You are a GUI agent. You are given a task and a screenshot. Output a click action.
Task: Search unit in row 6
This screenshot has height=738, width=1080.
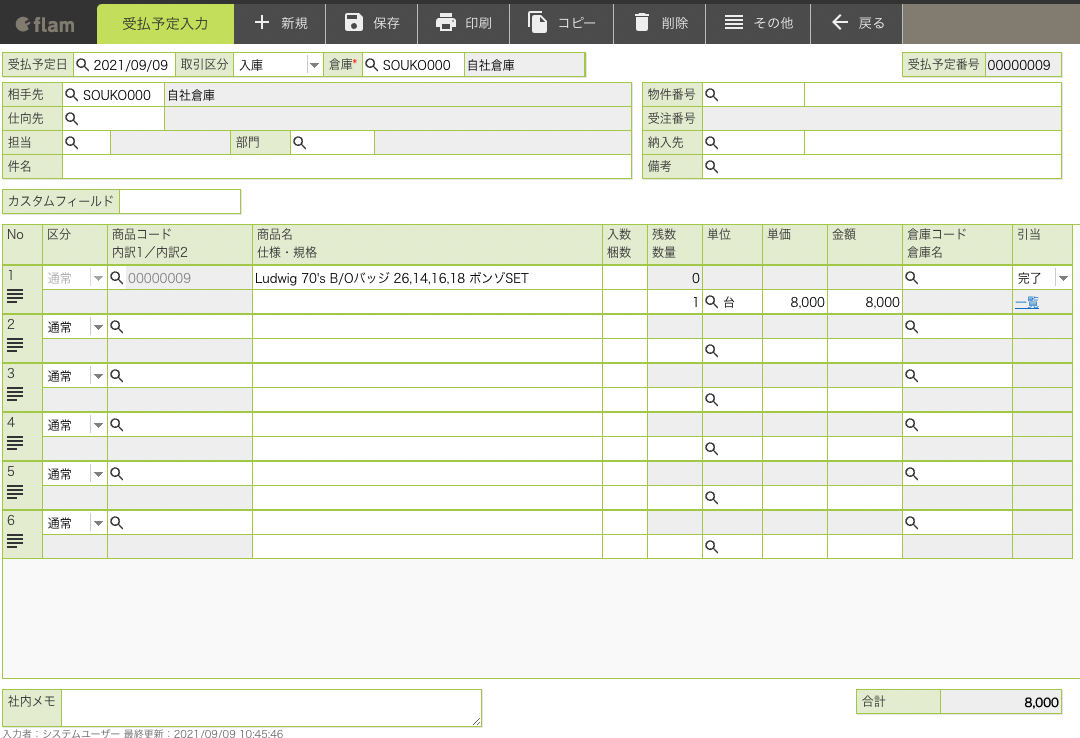pos(712,546)
